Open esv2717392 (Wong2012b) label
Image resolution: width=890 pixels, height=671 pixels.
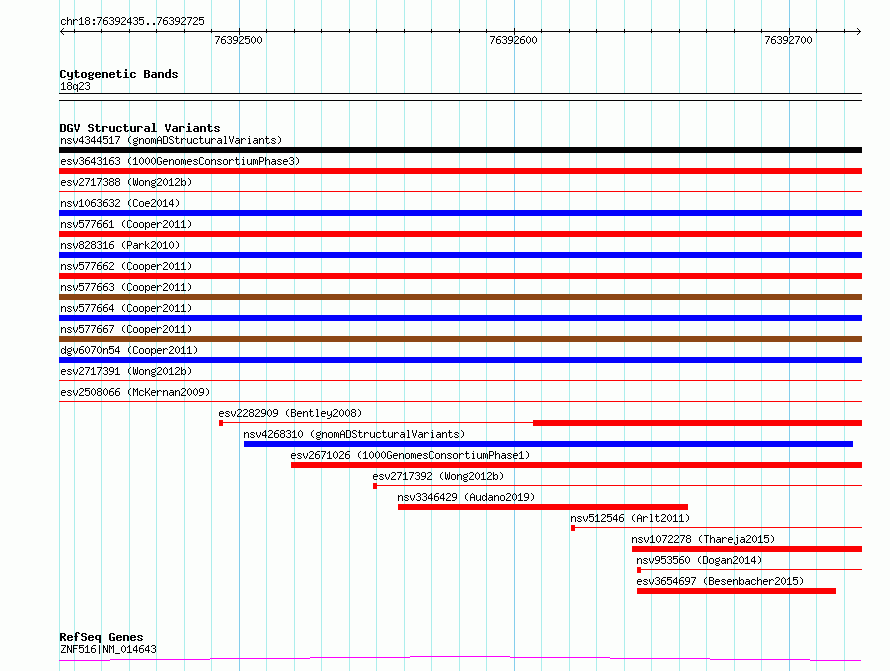click(x=438, y=476)
